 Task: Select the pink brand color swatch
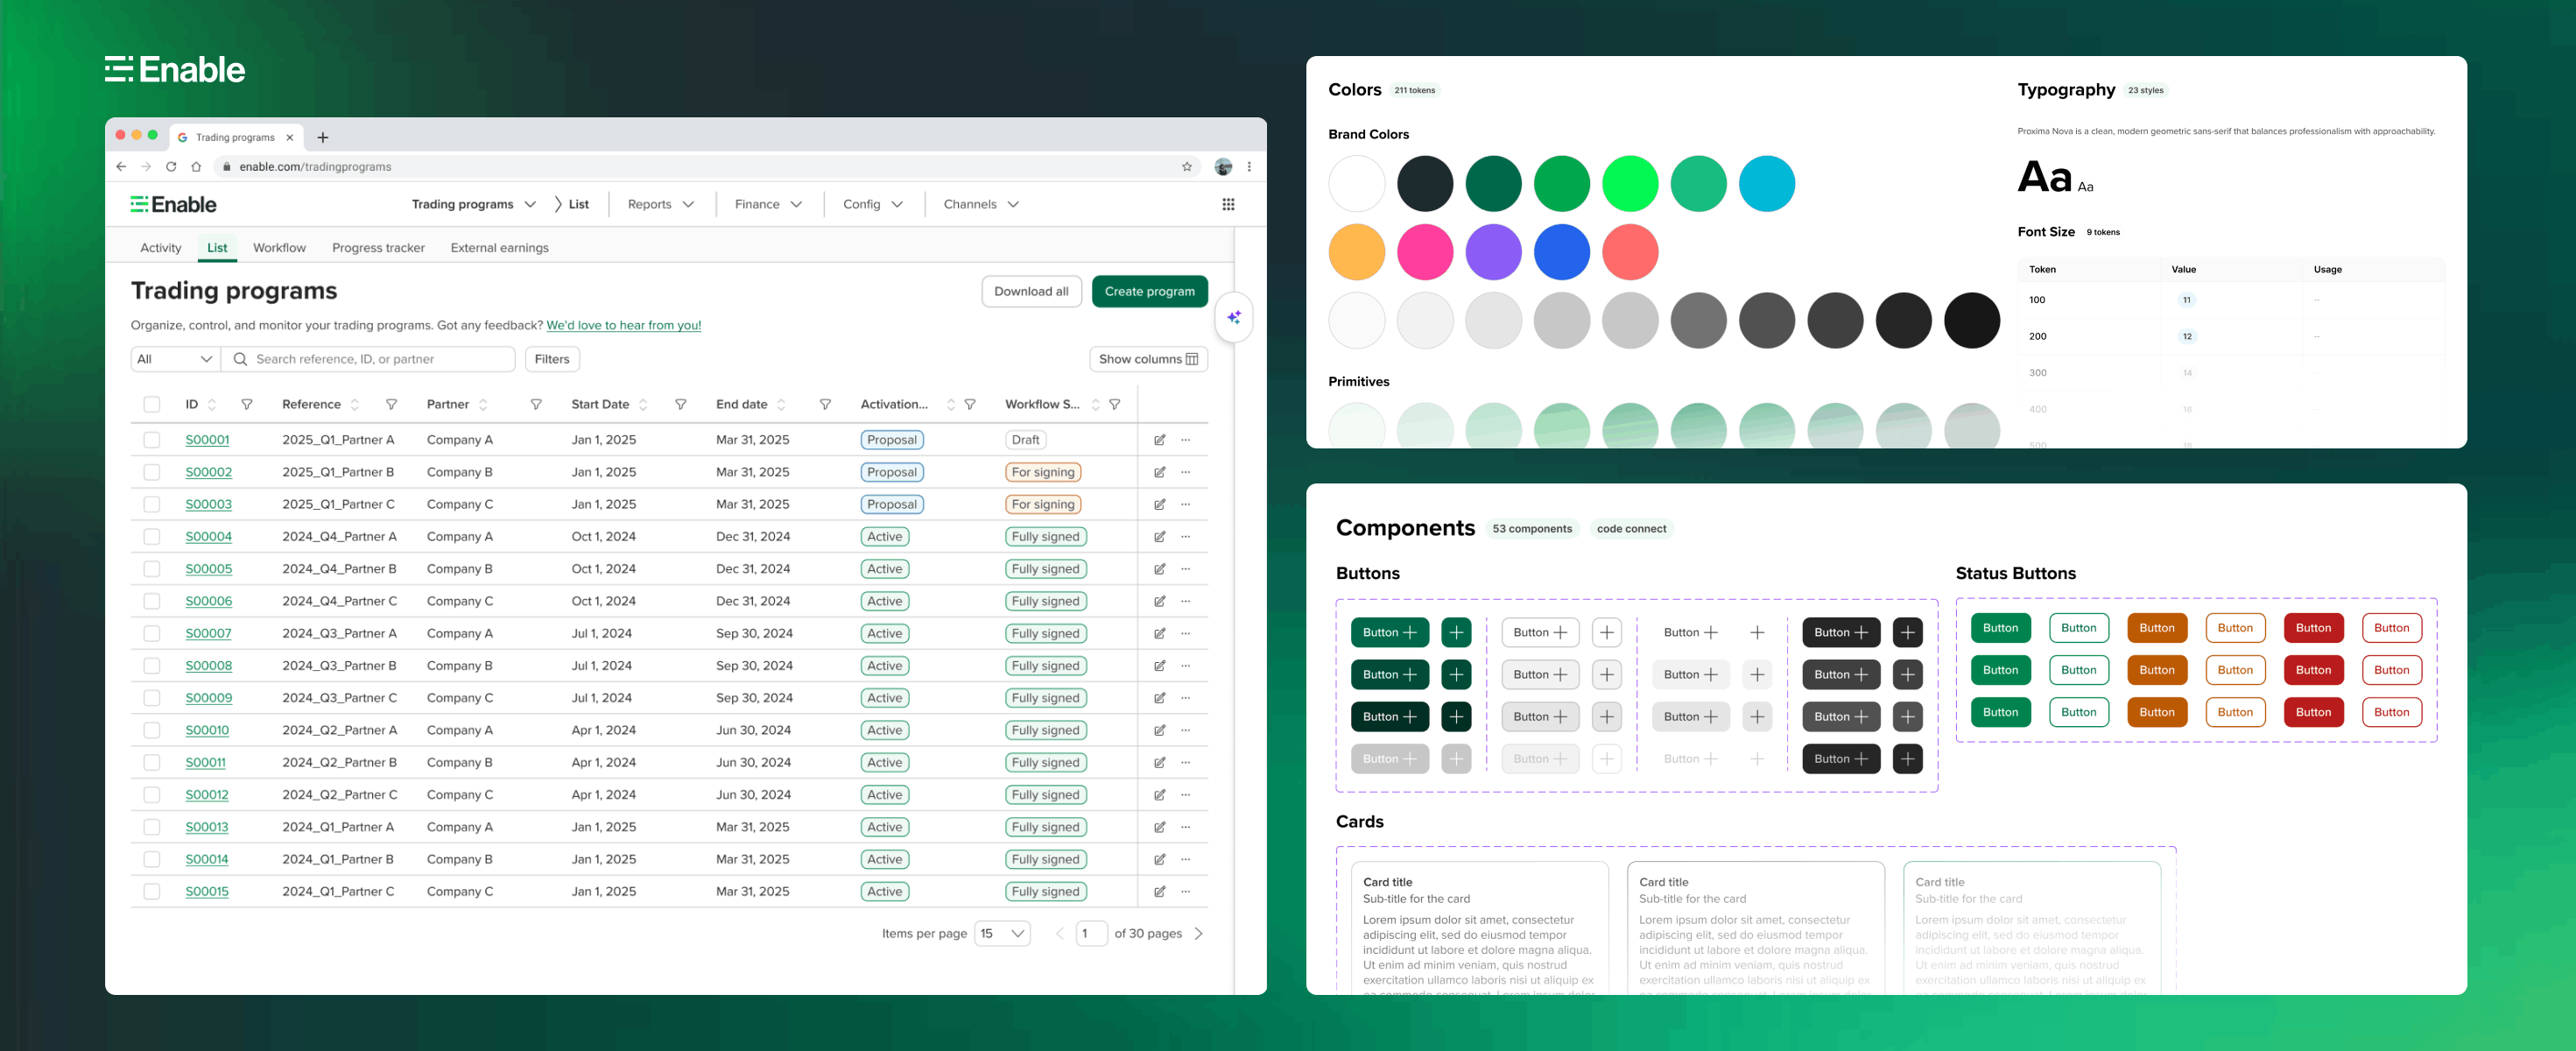(1425, 251)
